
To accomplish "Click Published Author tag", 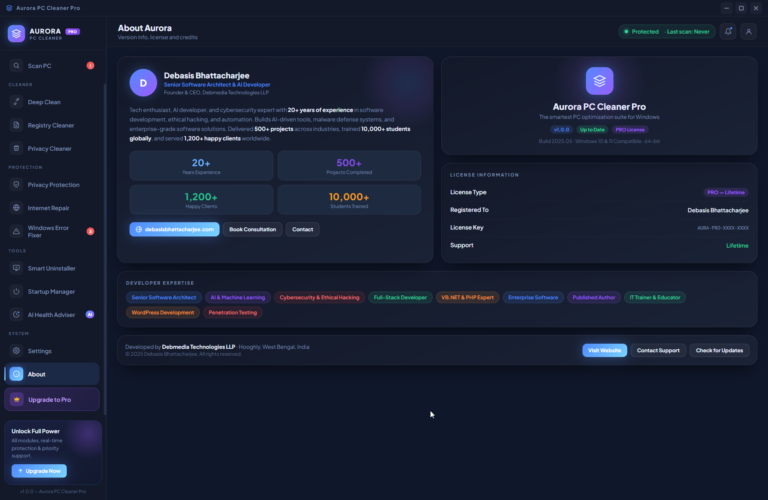I will point(594,297).
